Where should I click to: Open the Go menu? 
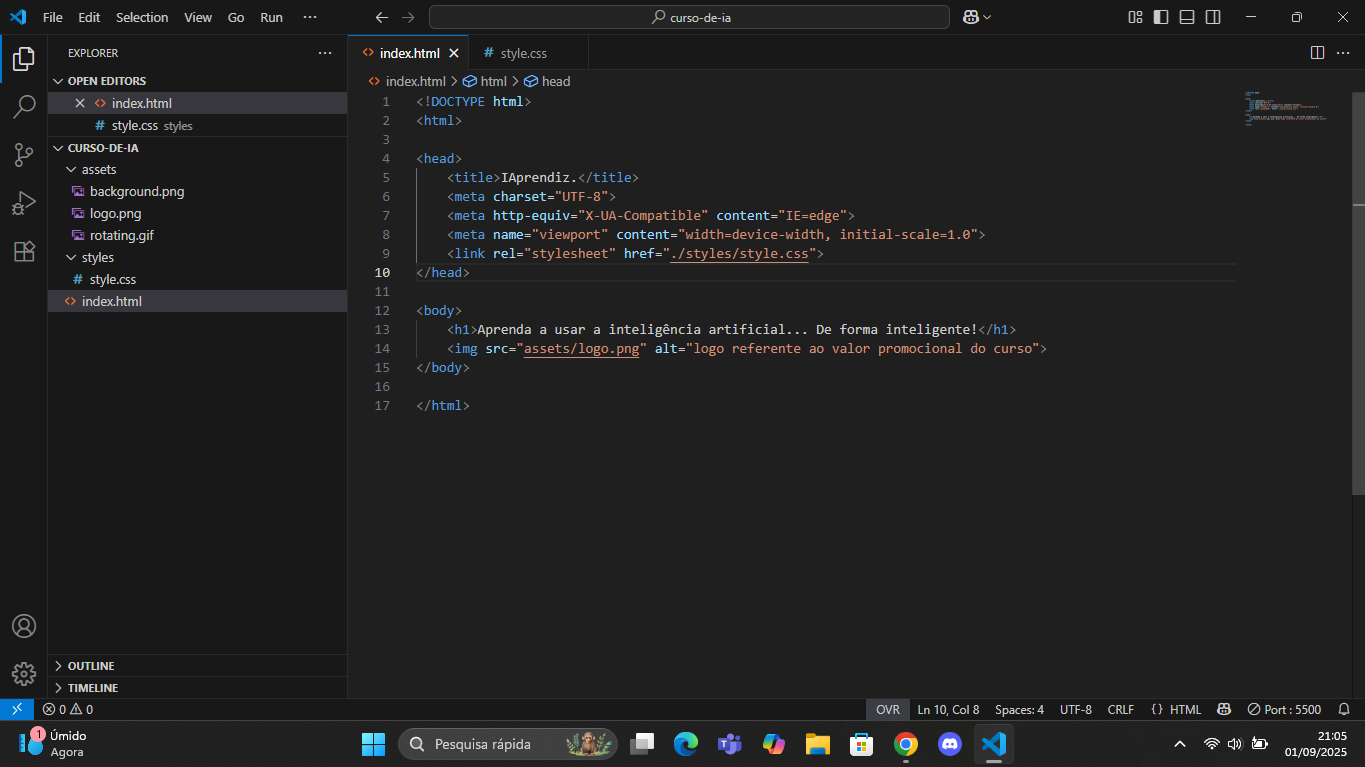click(236, 17)
